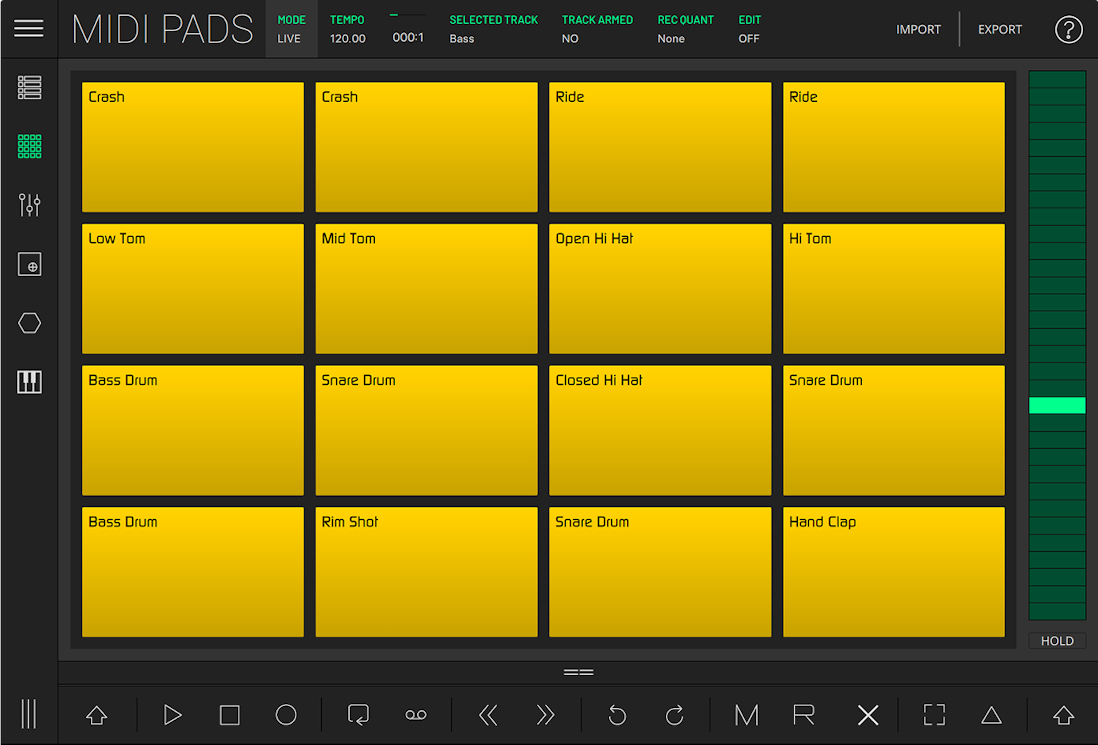Toggle the M mute button

click(746, 715)
